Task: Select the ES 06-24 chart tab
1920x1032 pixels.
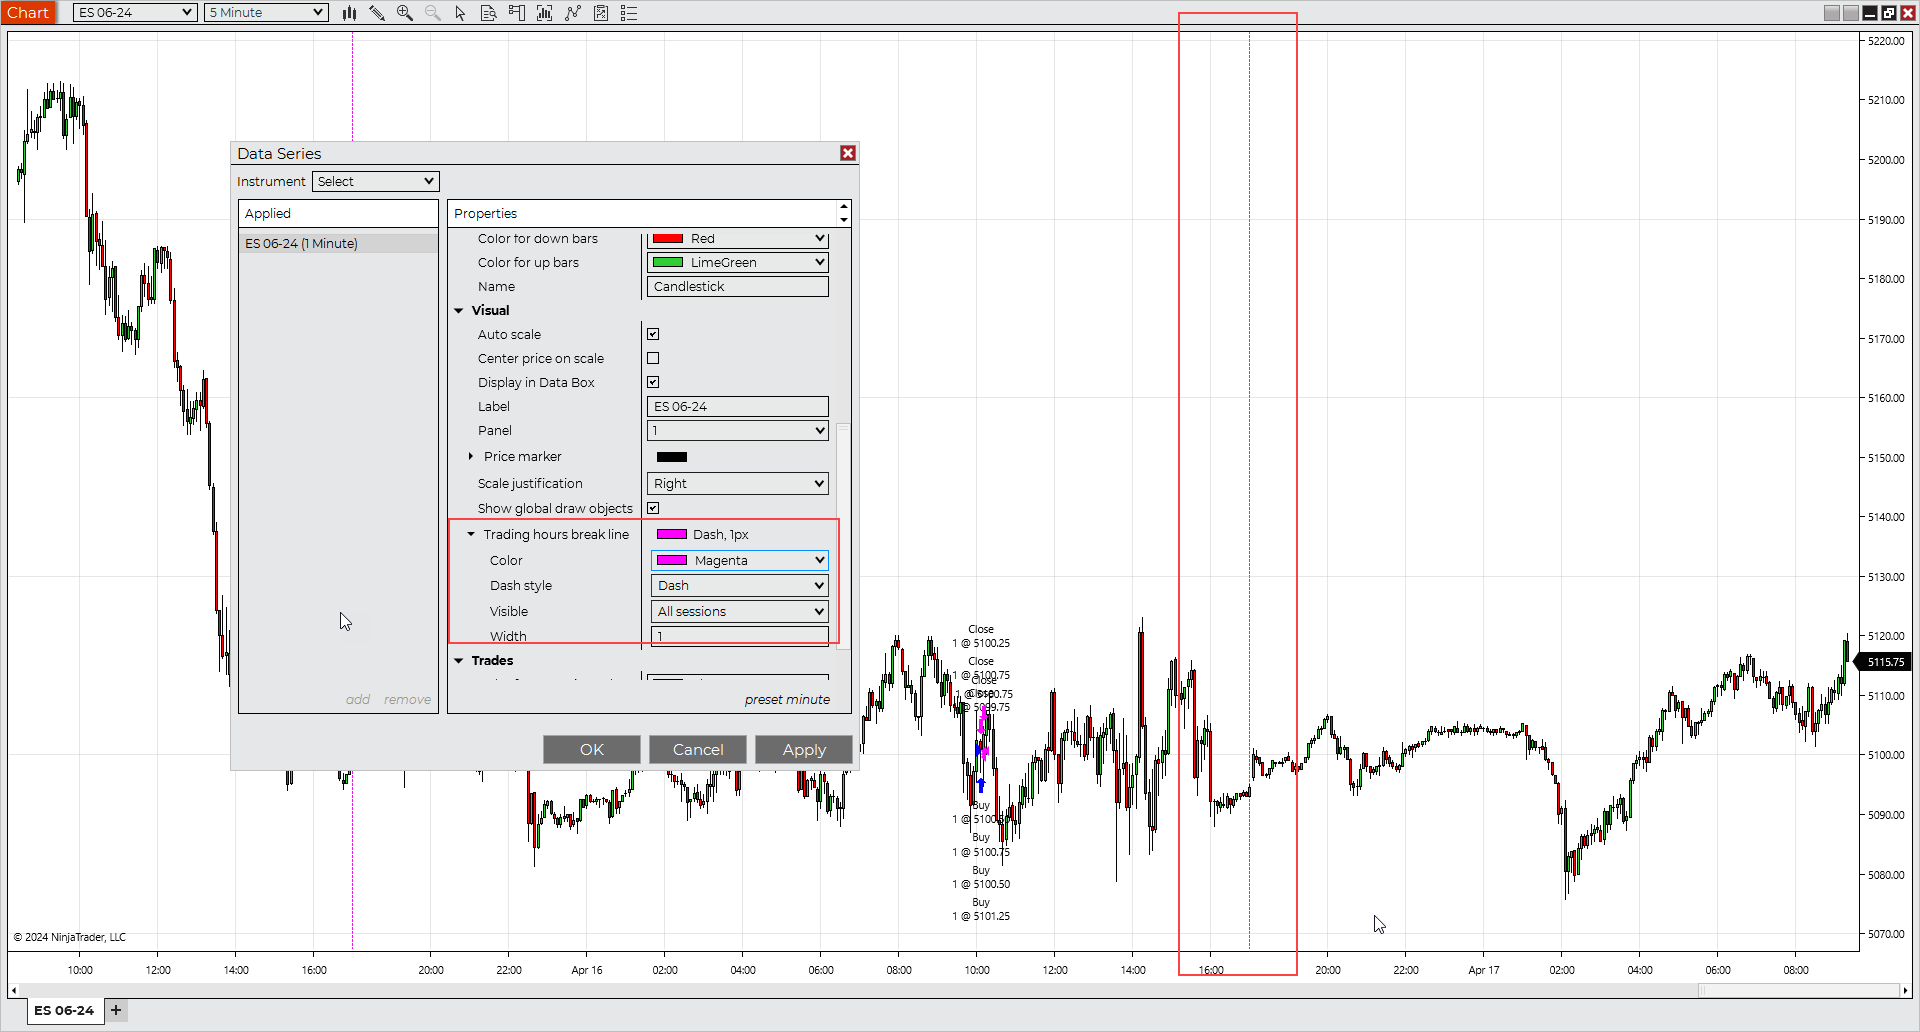Action: coord(64,1010)
